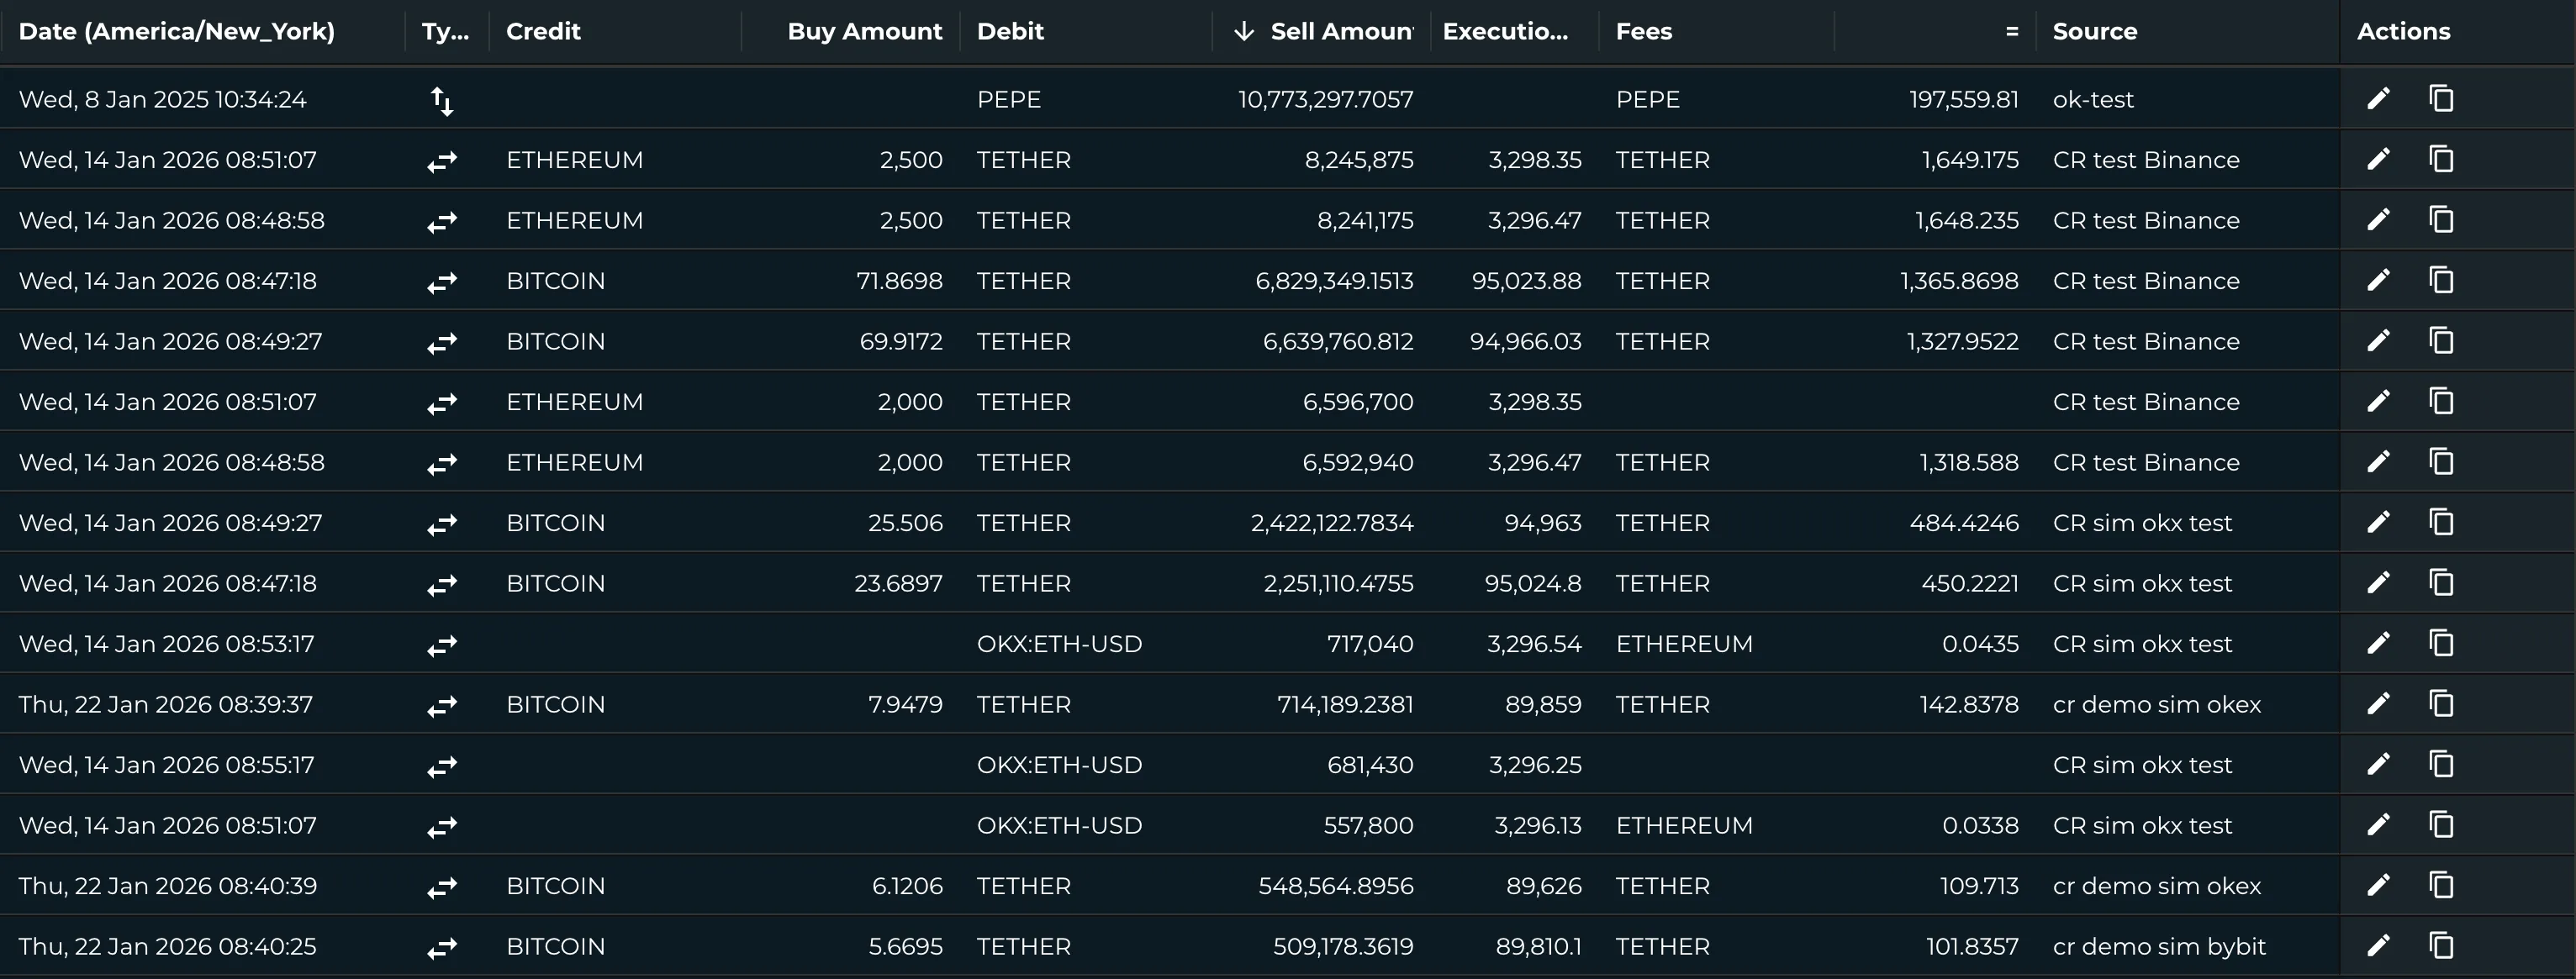Screen dimensions: 2576x979
Task: Click execution price 89,626 cell
Action: pos(1544,886)
